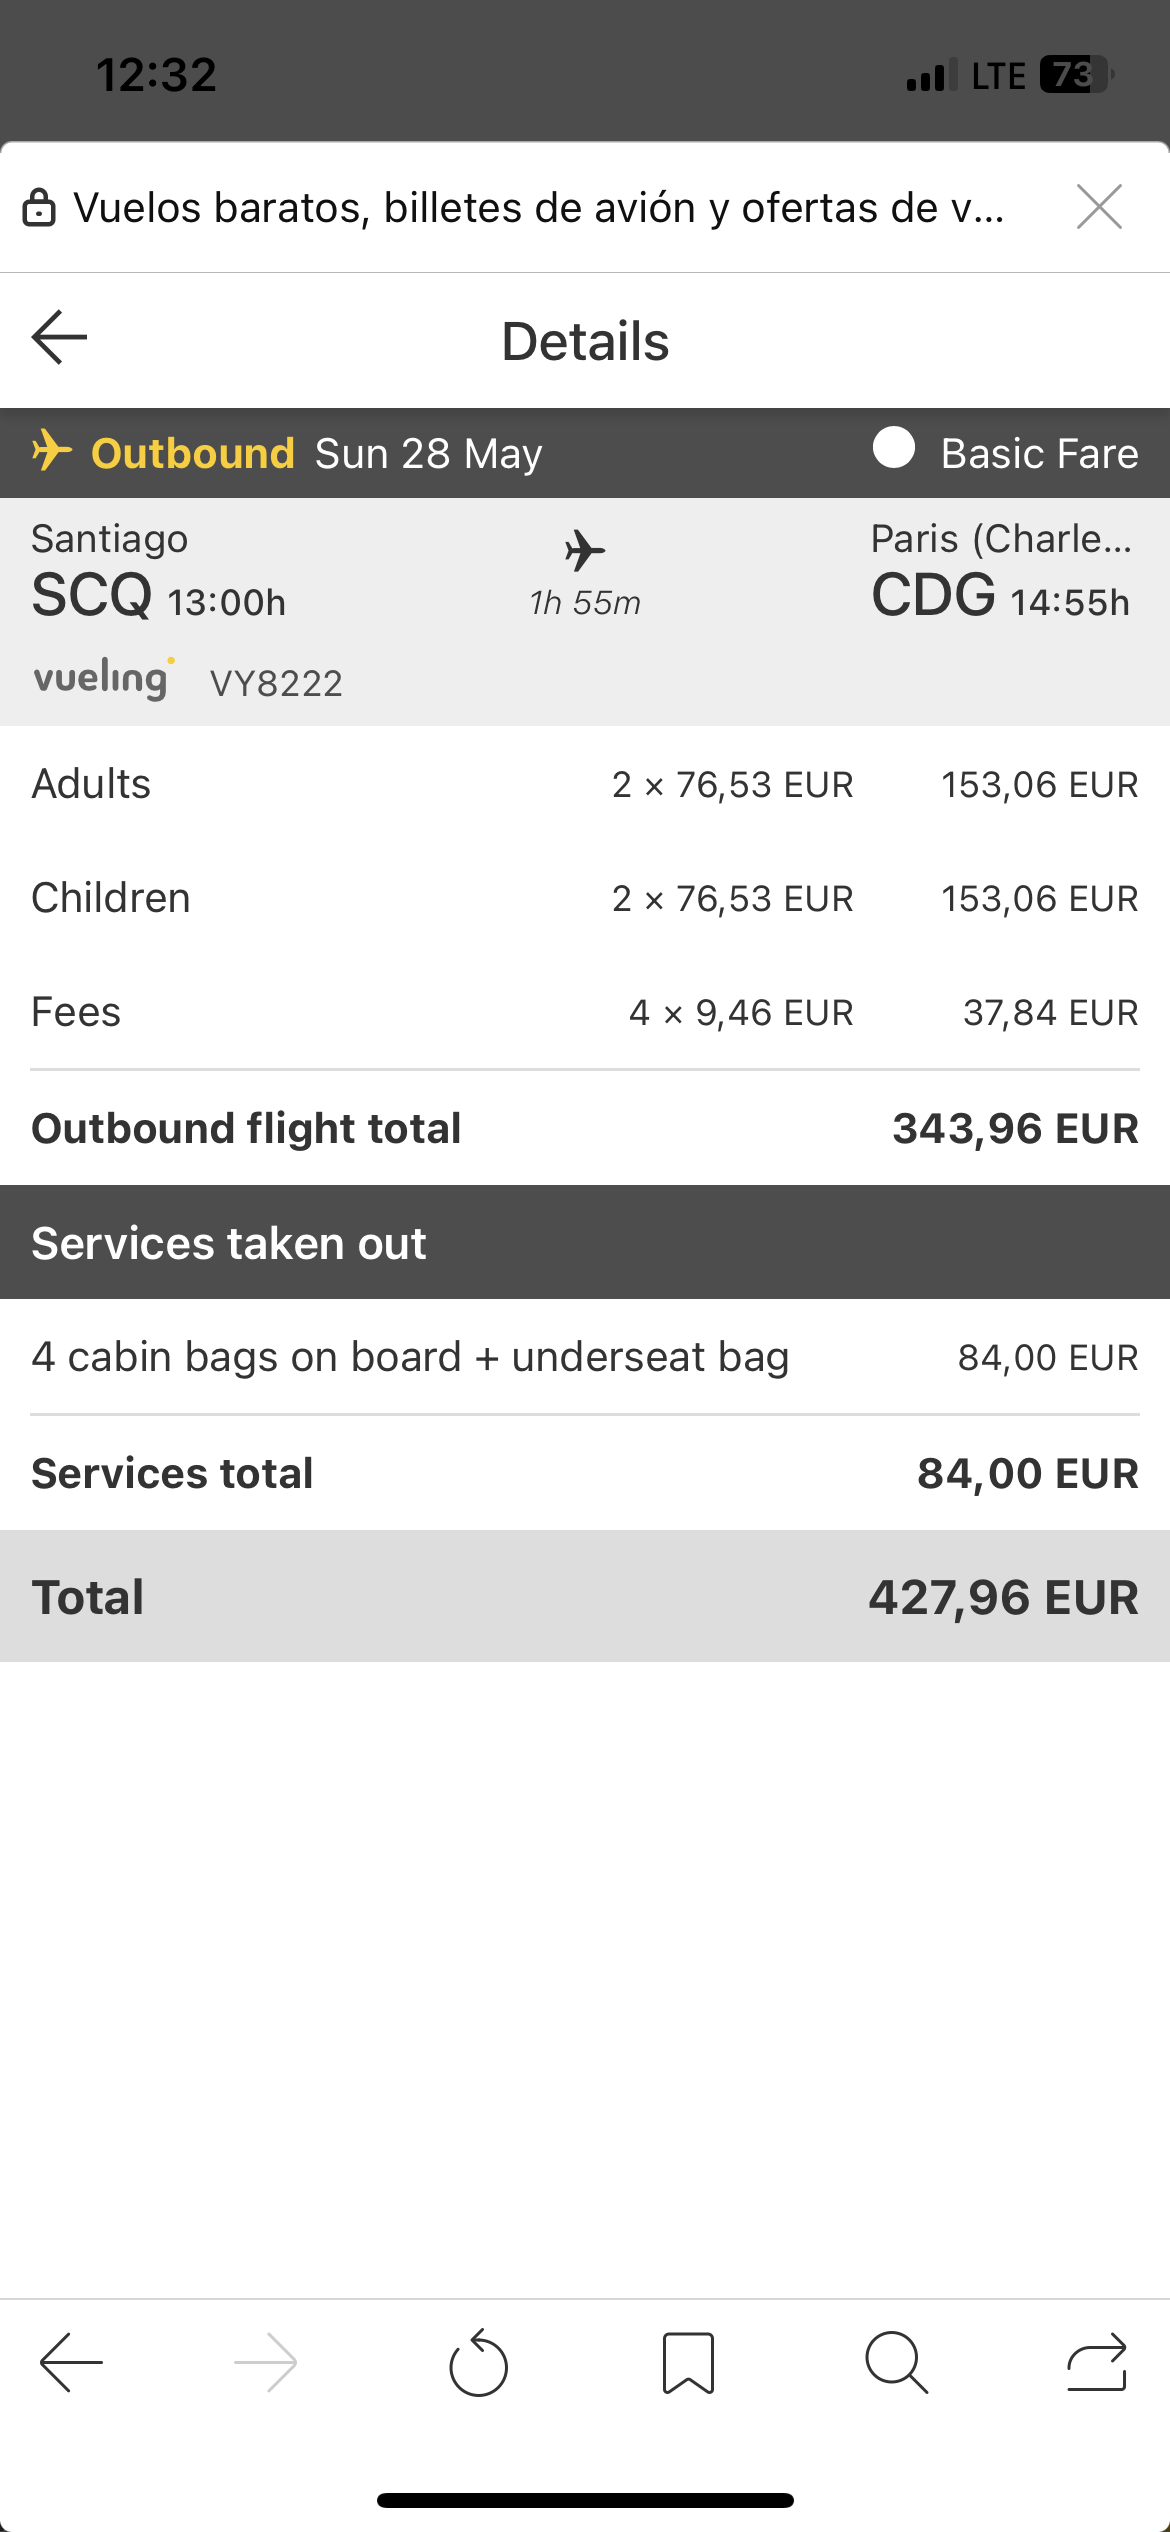Tap the browser back navigation arrow
The image size is (1170, 2532).
click(x=71, y=2362)
